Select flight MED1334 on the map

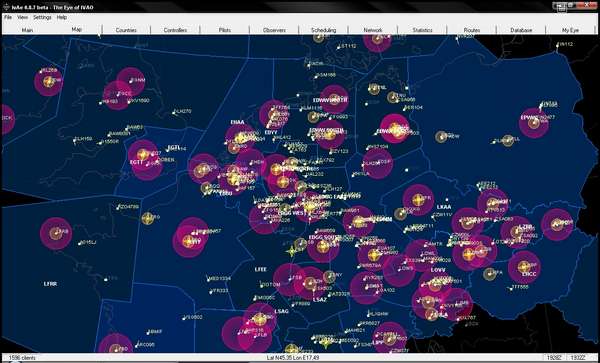pos(219,278)
